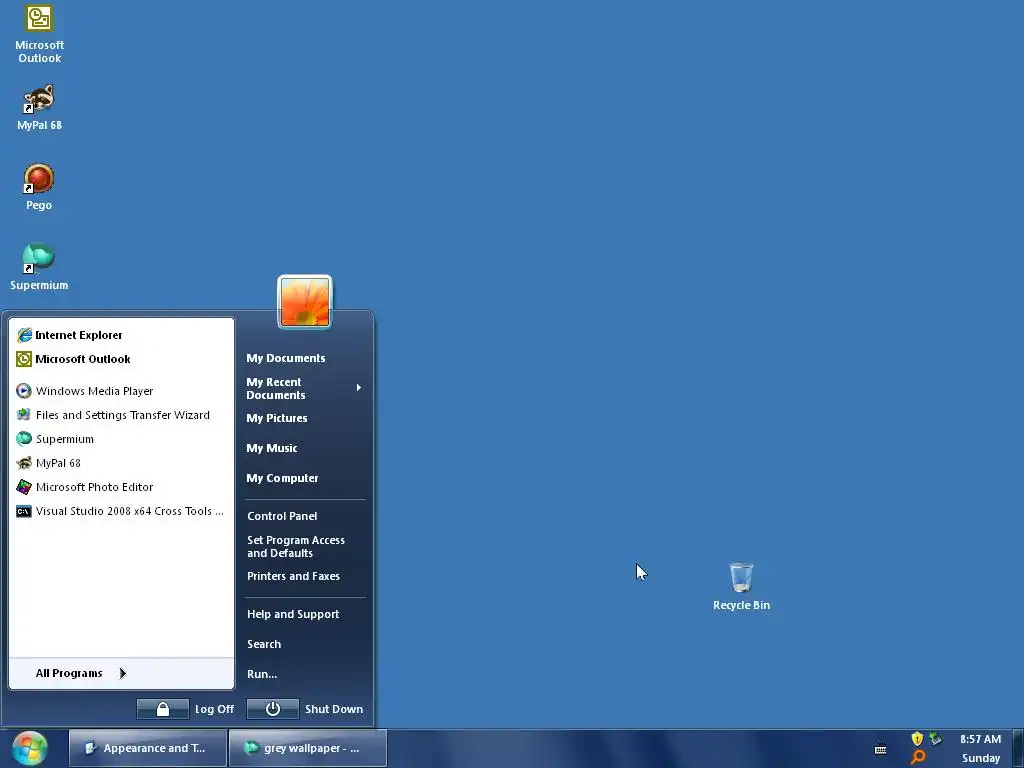This screenshot has width=1024, height=768.
Task: Click the on-screen keyboard tray icon
Action: click(880, 749)
